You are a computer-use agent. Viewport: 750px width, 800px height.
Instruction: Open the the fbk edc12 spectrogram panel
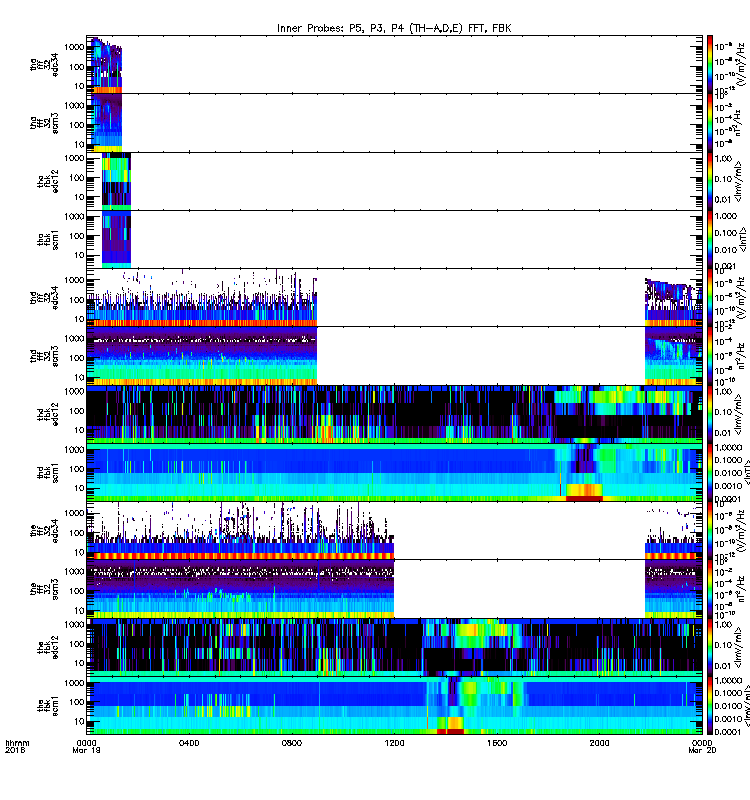[394, 647]
